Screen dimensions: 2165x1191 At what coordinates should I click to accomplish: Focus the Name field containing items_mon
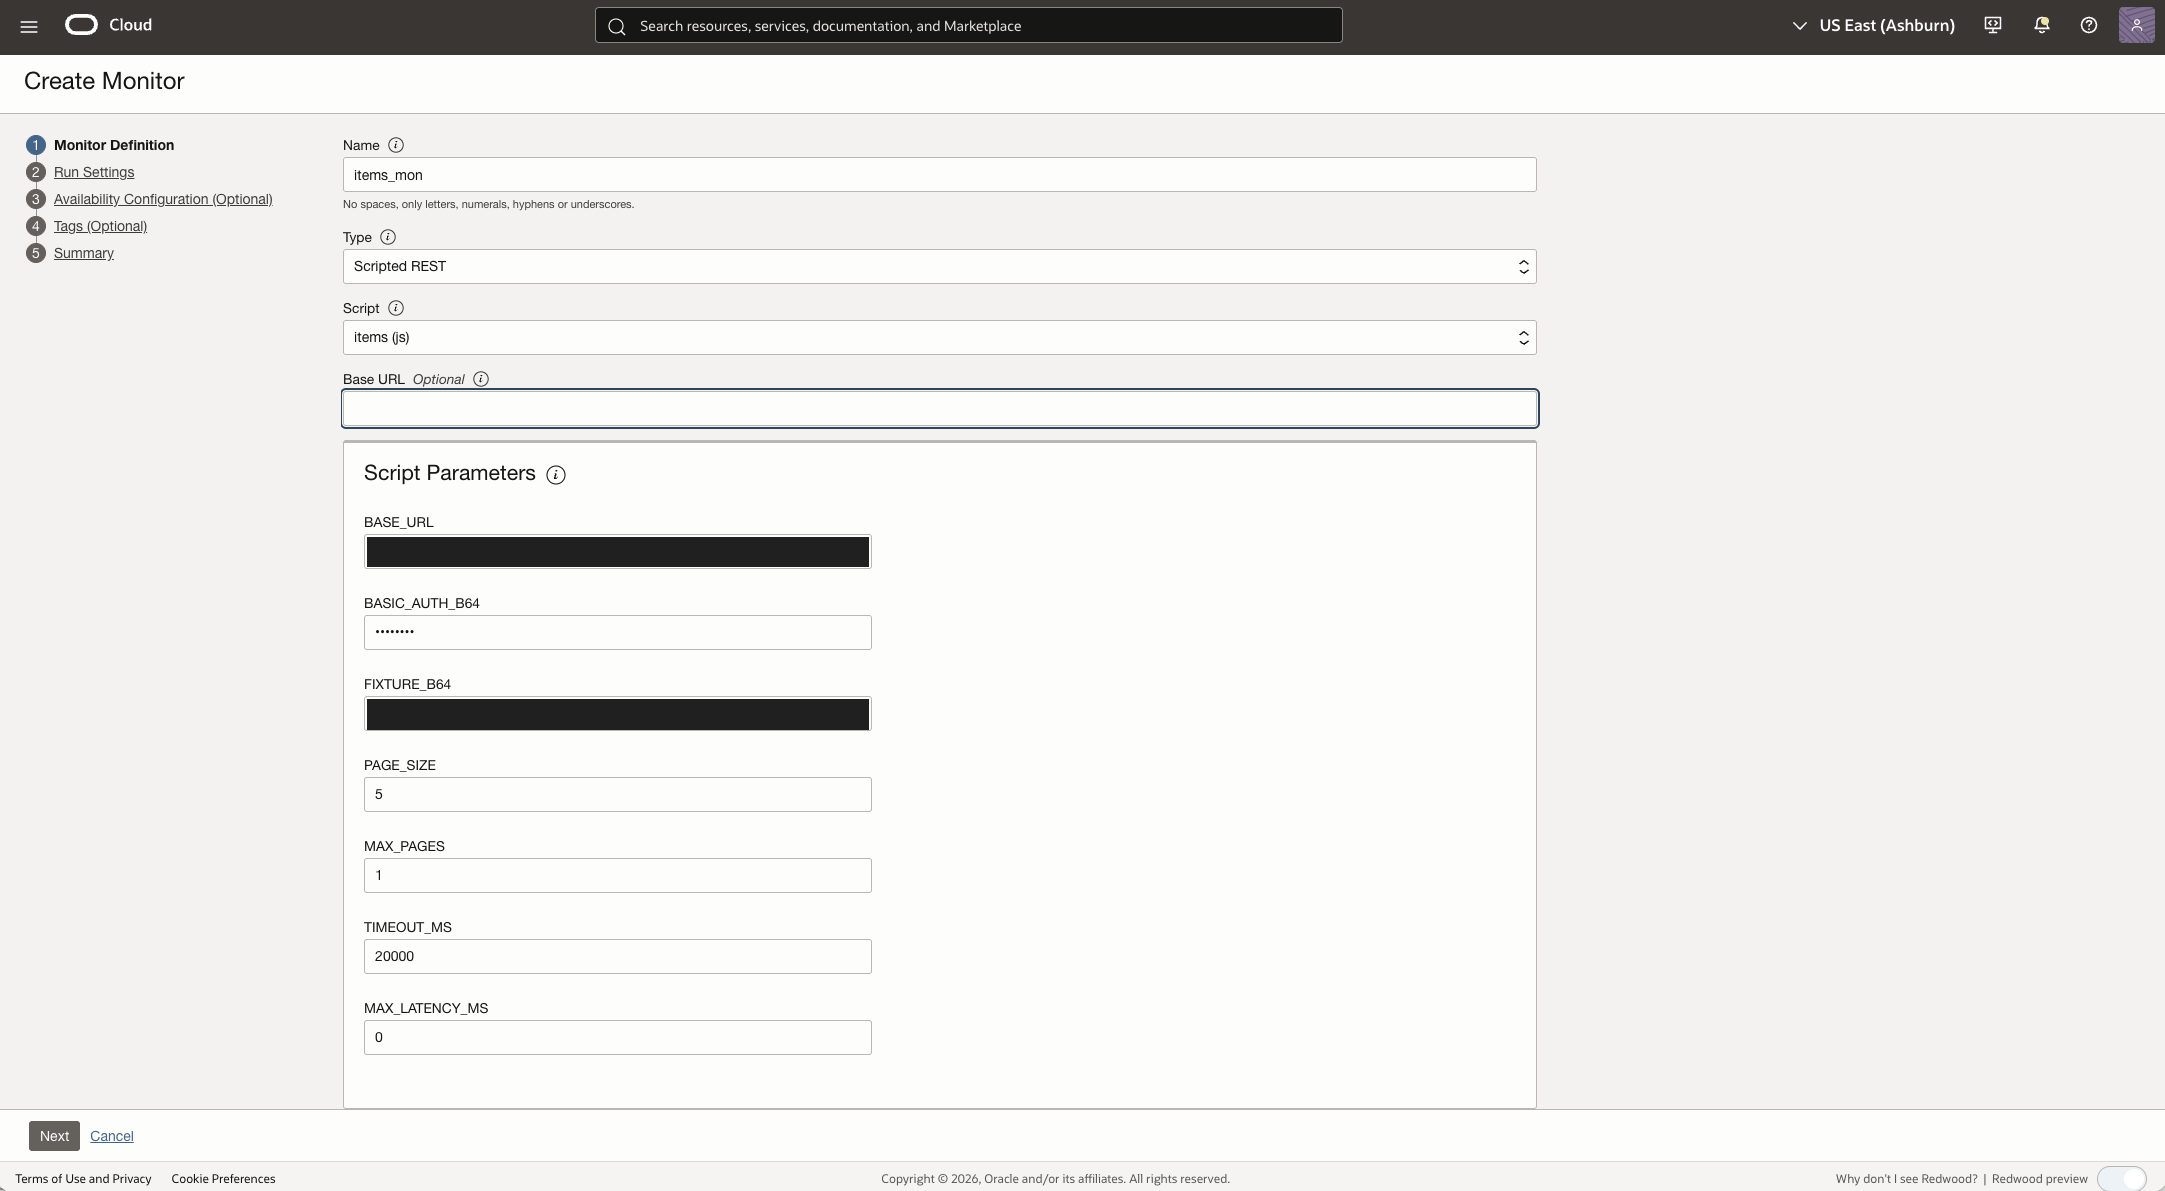tap(939, 175)
